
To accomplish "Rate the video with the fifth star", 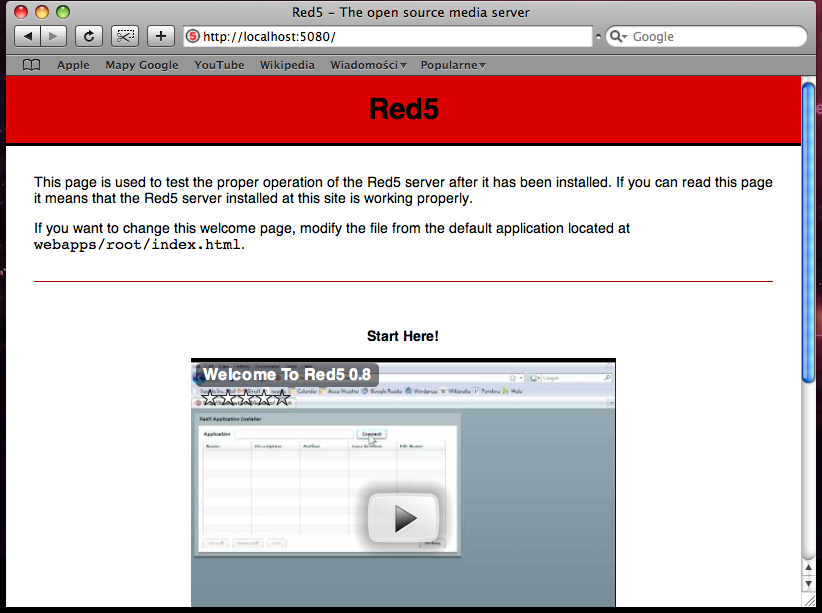I will (282, 397).
